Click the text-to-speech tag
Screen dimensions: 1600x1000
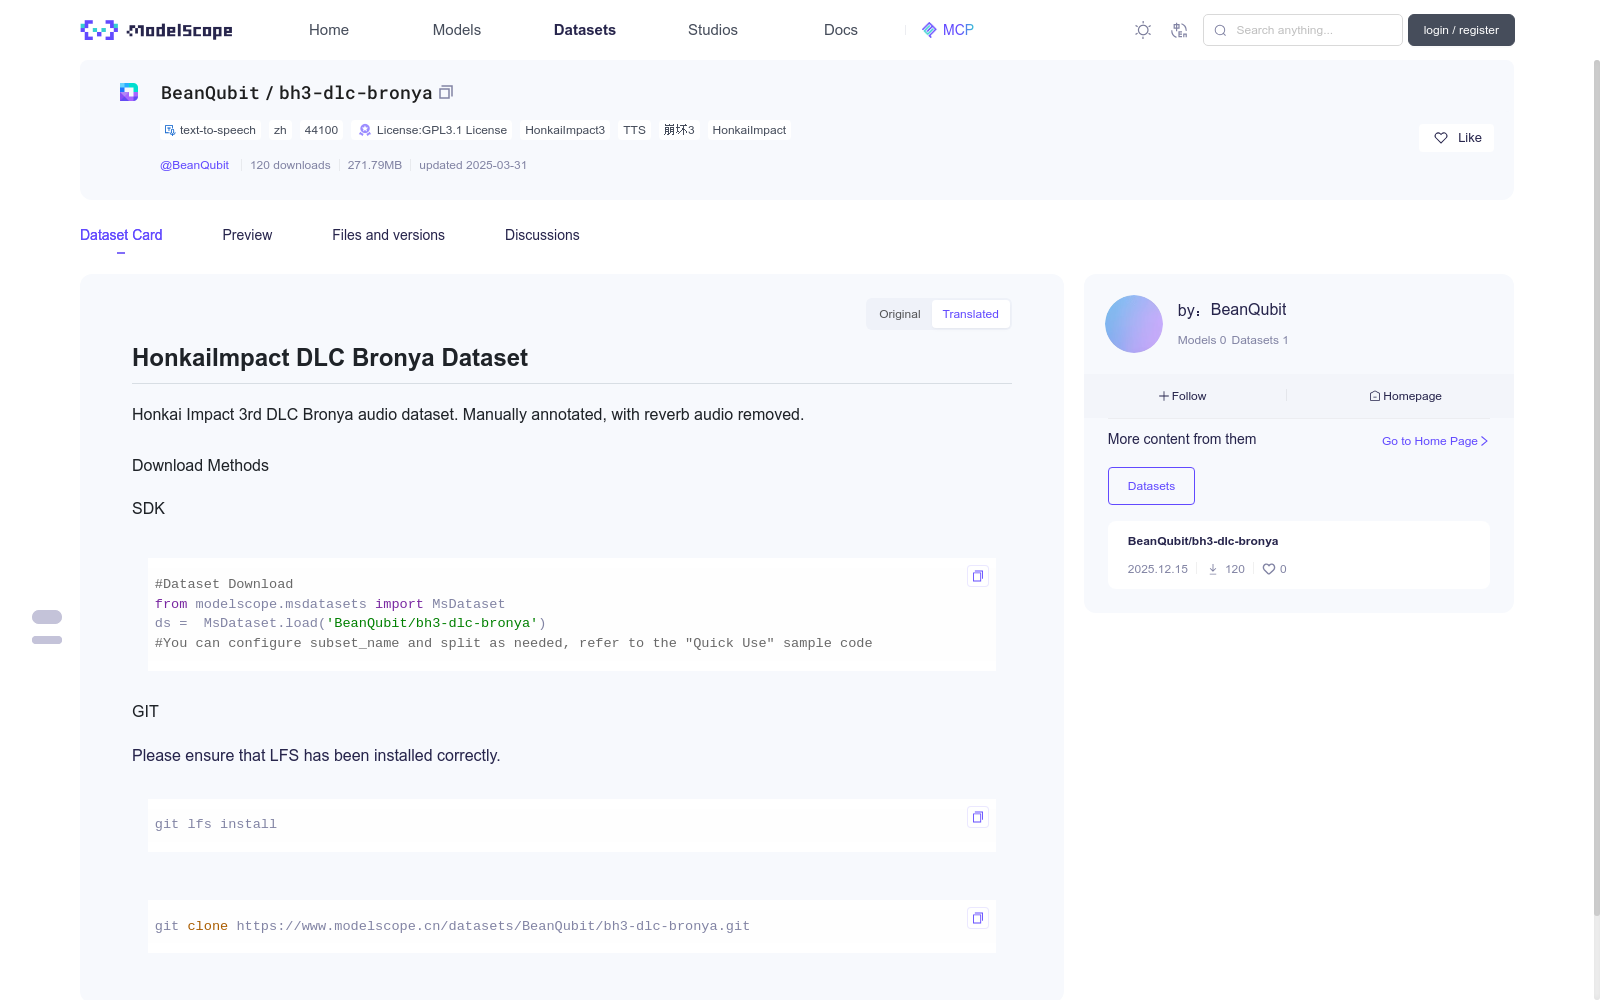click(210, 130)
